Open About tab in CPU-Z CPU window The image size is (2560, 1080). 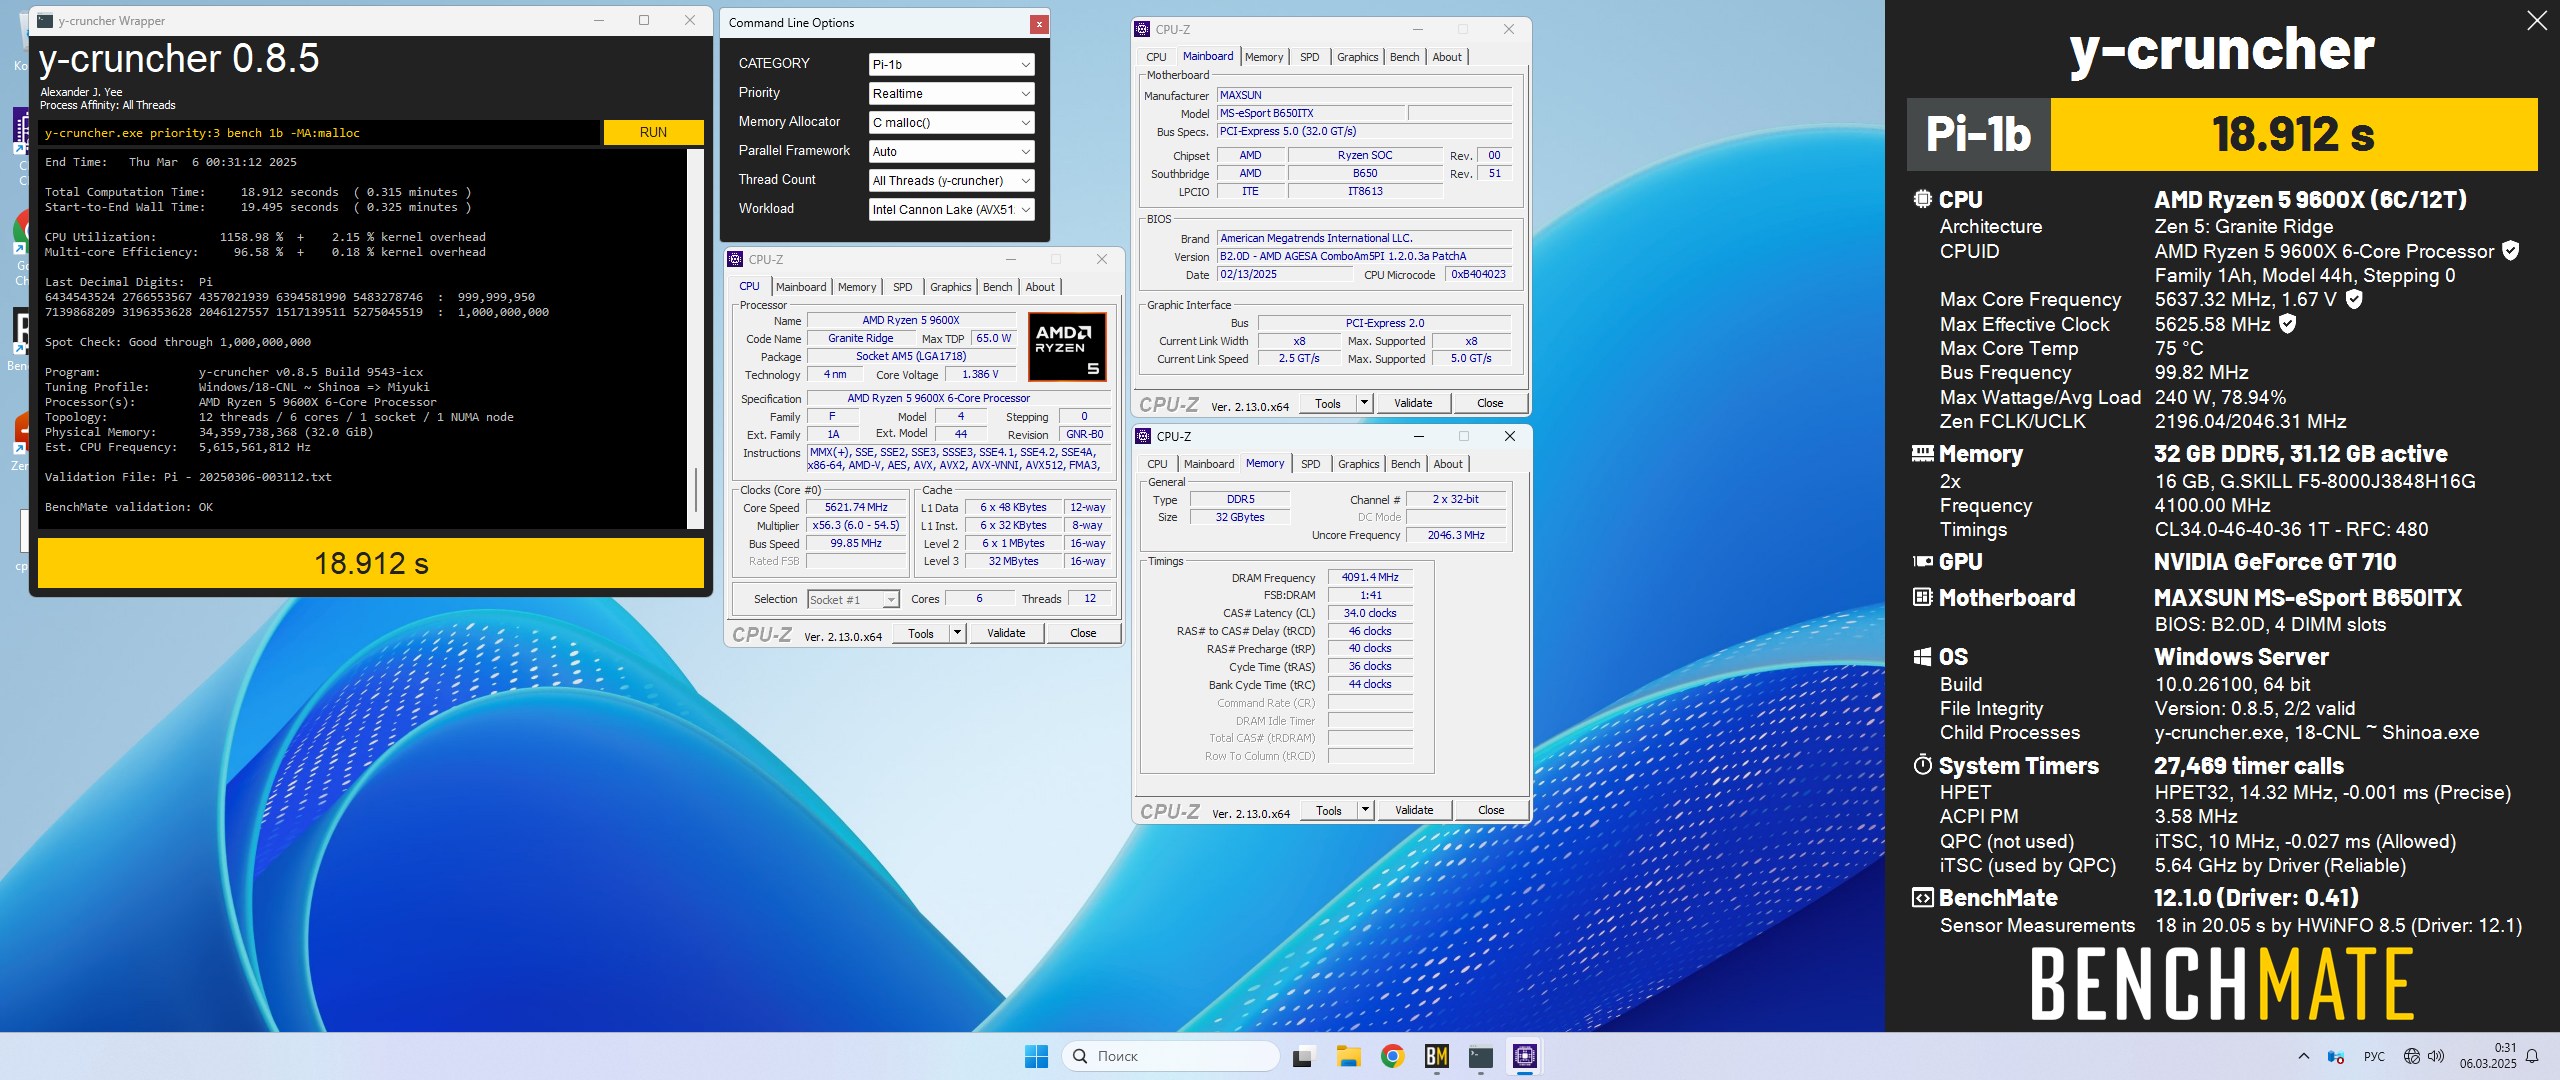coord(1040,287)
